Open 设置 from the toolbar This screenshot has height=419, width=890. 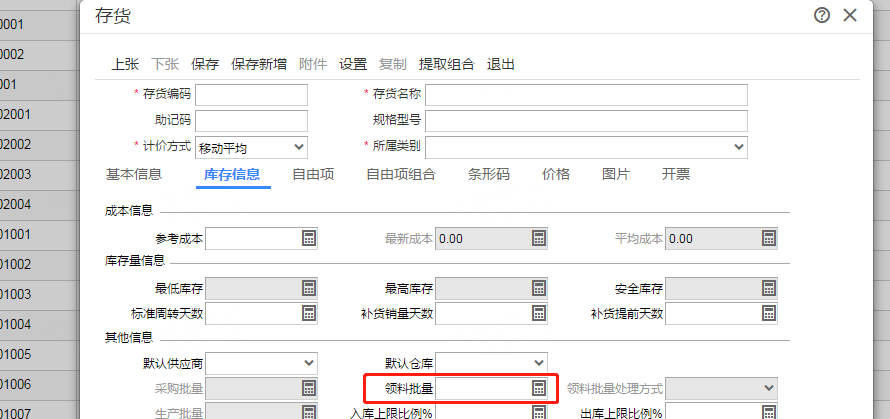353,64
